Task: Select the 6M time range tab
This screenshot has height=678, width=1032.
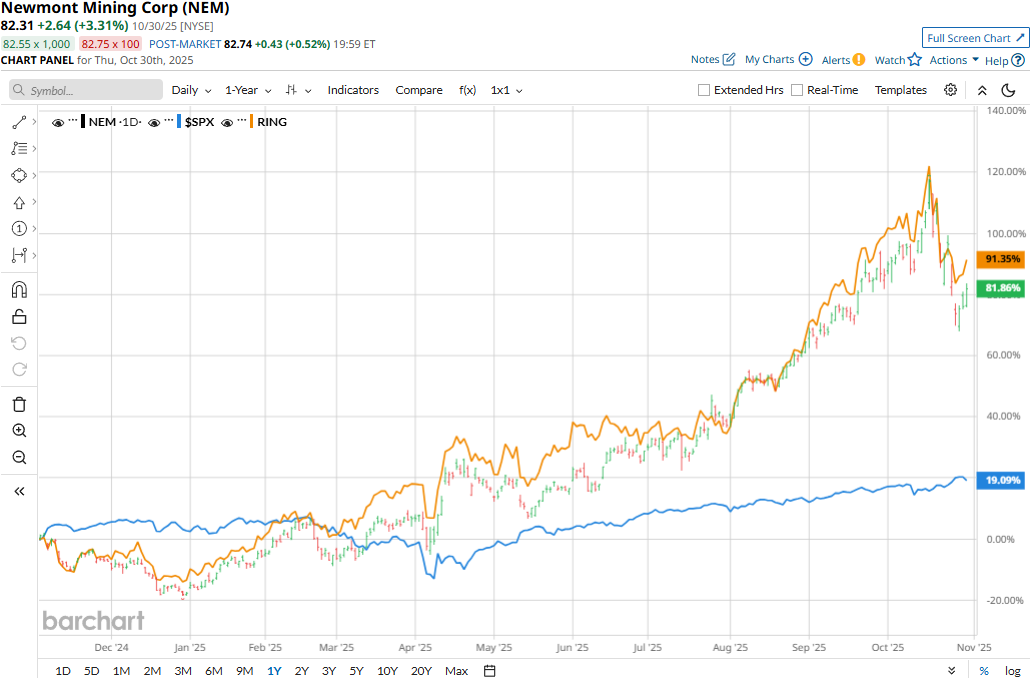Action: point(213,670)
